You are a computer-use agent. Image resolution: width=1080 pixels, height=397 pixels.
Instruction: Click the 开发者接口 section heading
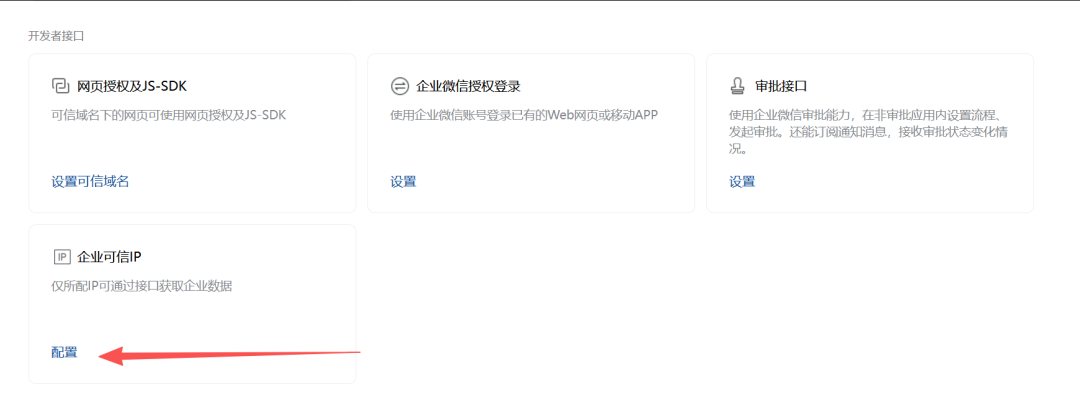point(56,37)
